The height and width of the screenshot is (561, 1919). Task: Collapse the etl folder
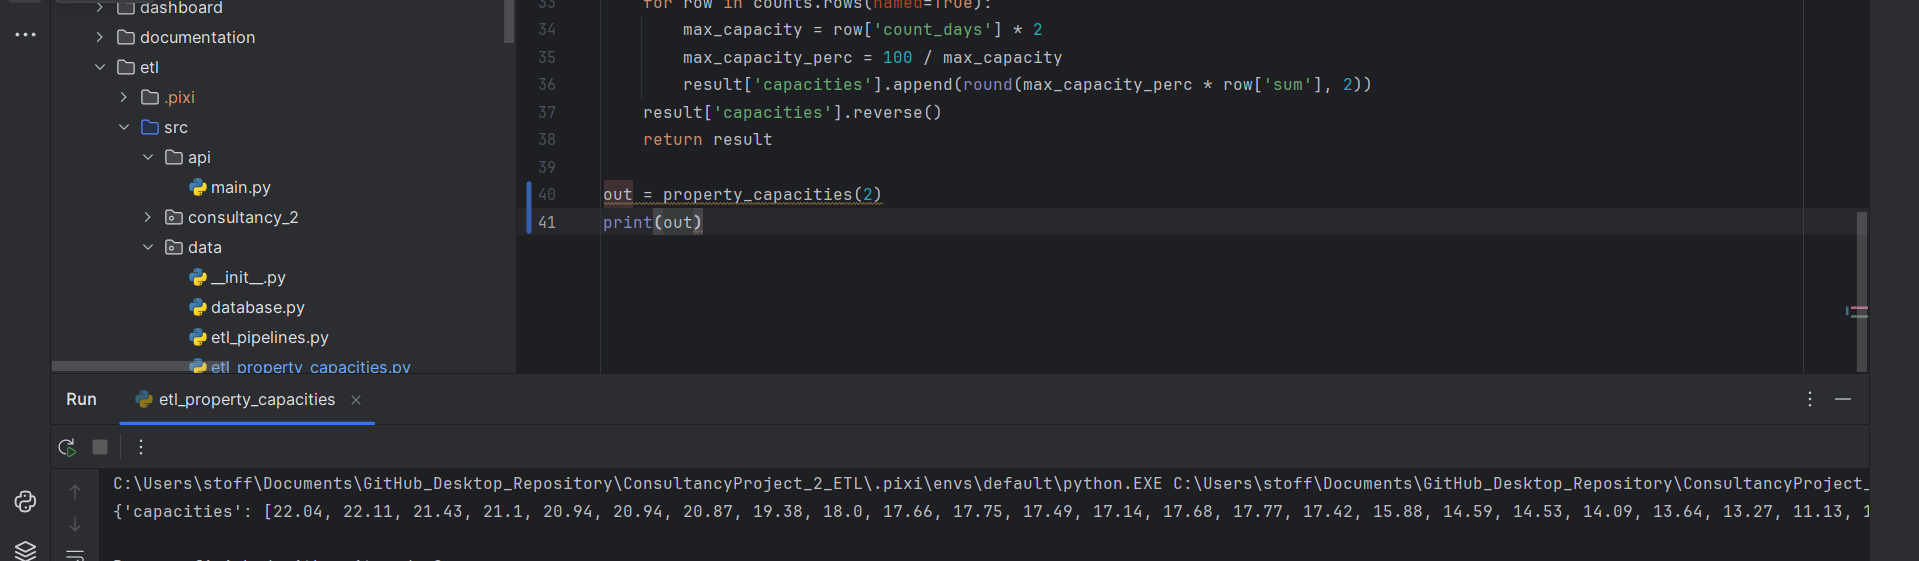[99, 67]
